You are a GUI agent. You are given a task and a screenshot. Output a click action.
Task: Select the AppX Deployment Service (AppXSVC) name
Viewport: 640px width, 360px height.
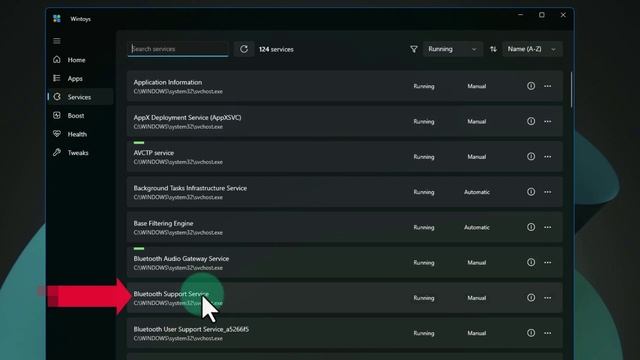point(187,118)
